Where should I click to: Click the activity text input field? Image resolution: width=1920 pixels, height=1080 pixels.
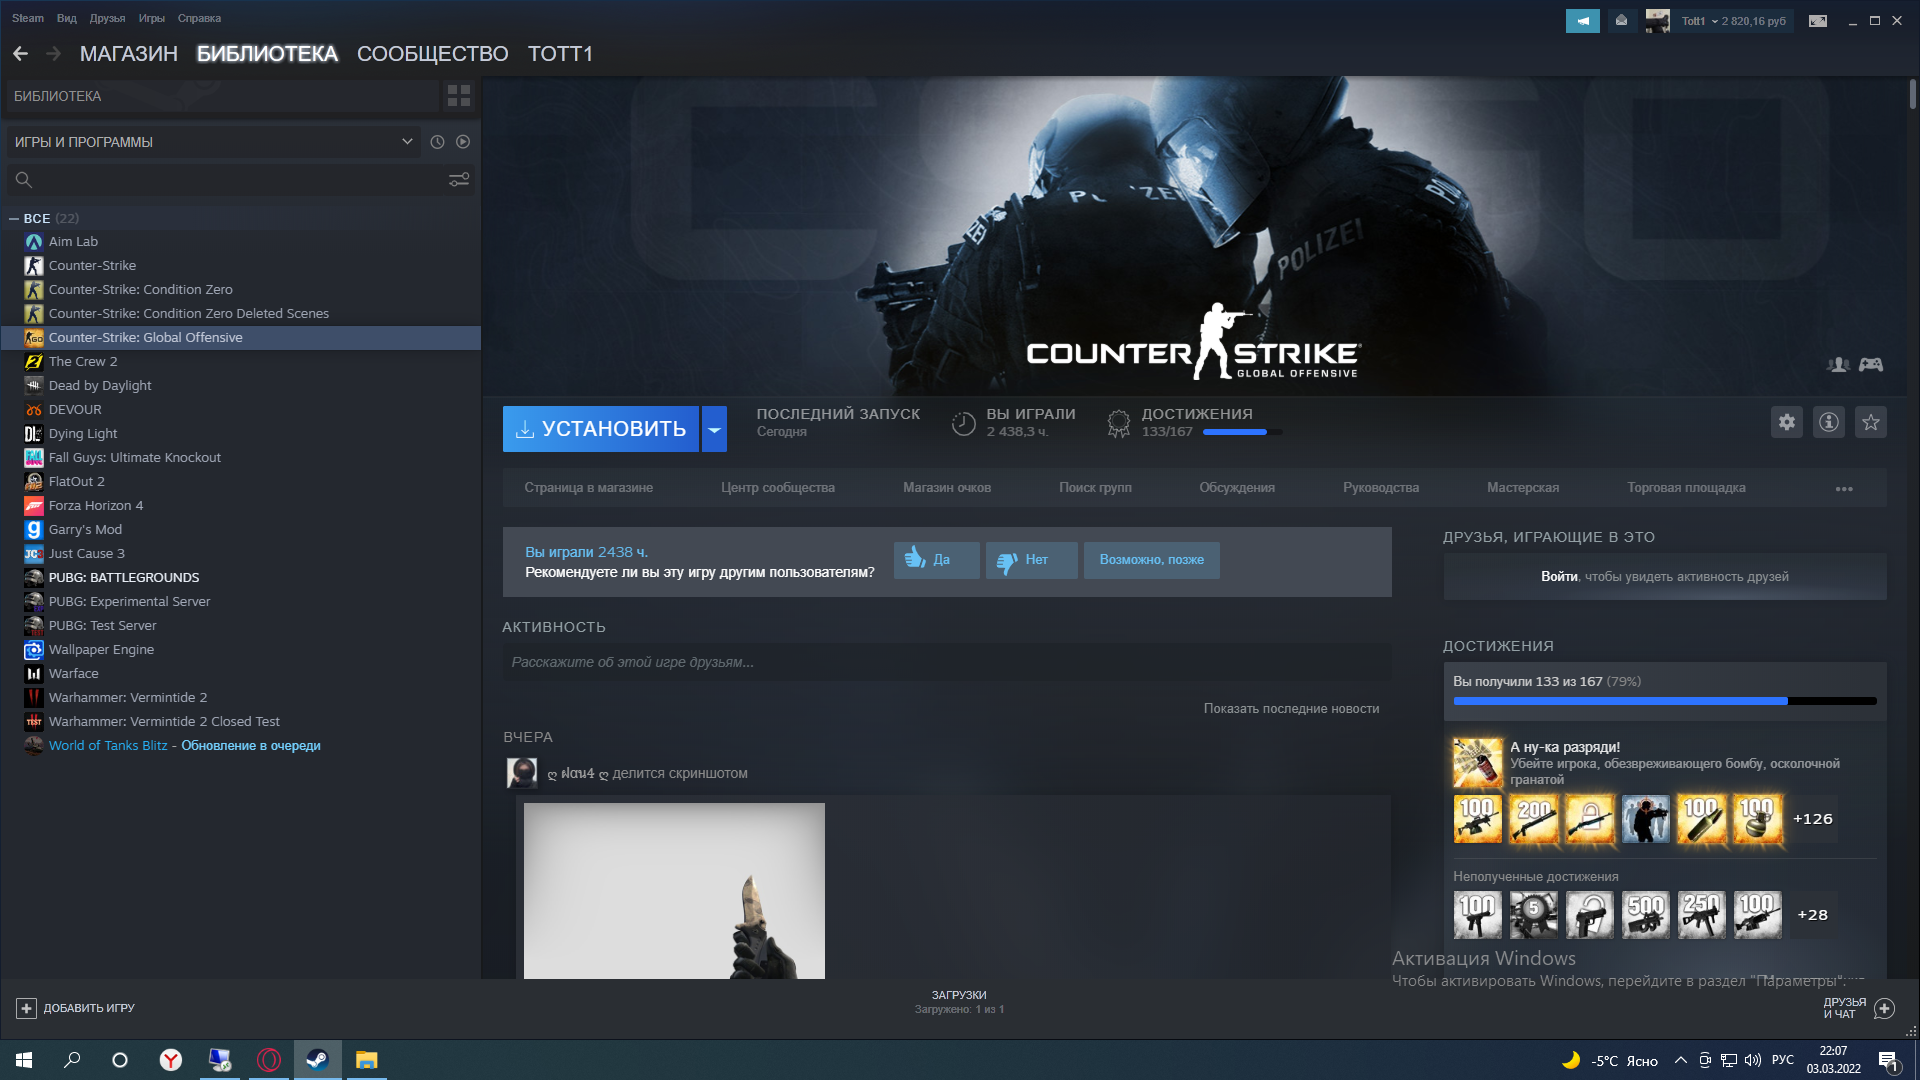pos(947,663)
